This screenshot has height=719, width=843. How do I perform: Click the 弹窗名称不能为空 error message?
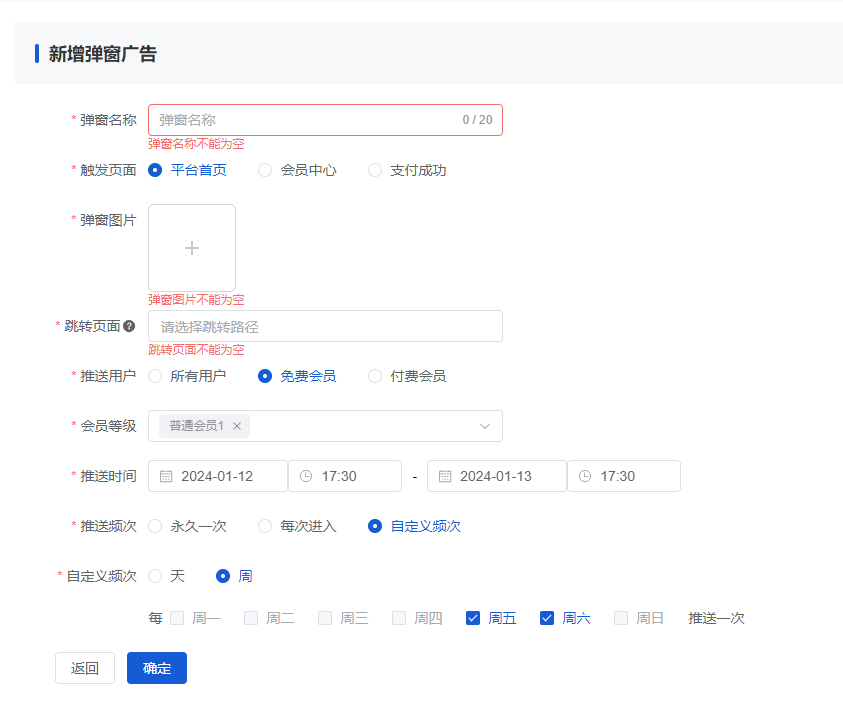pos(196,144)
